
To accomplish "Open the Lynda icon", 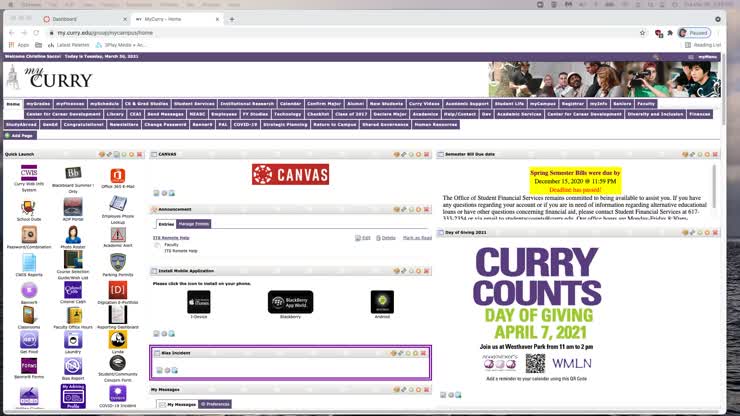I will pos(118,340).
